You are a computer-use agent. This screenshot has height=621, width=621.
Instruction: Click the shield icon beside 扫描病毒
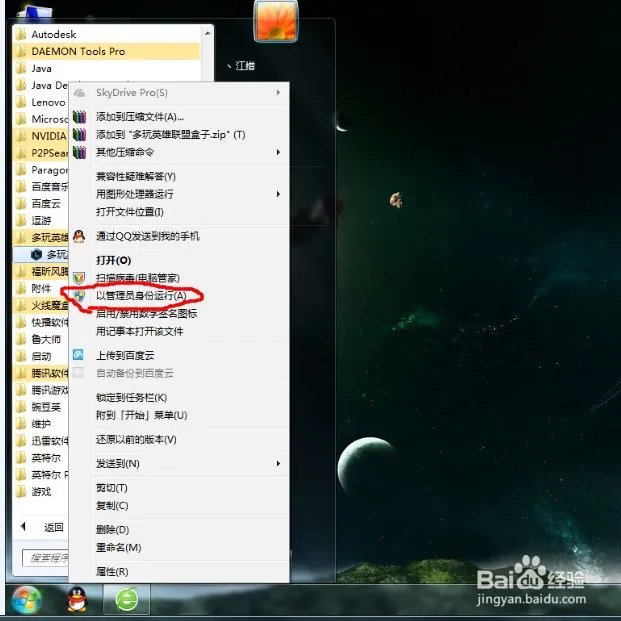(x=79, y=278)
